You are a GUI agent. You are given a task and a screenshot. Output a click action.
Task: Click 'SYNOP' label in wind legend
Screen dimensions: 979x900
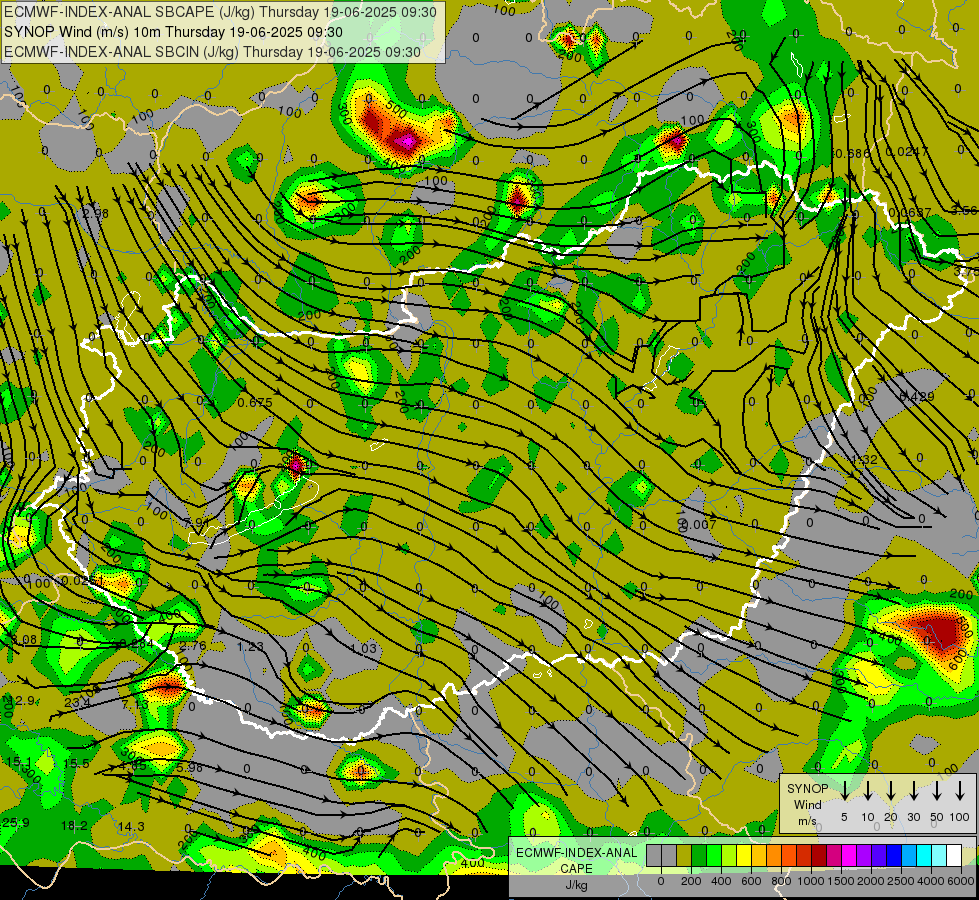[807, 788]
